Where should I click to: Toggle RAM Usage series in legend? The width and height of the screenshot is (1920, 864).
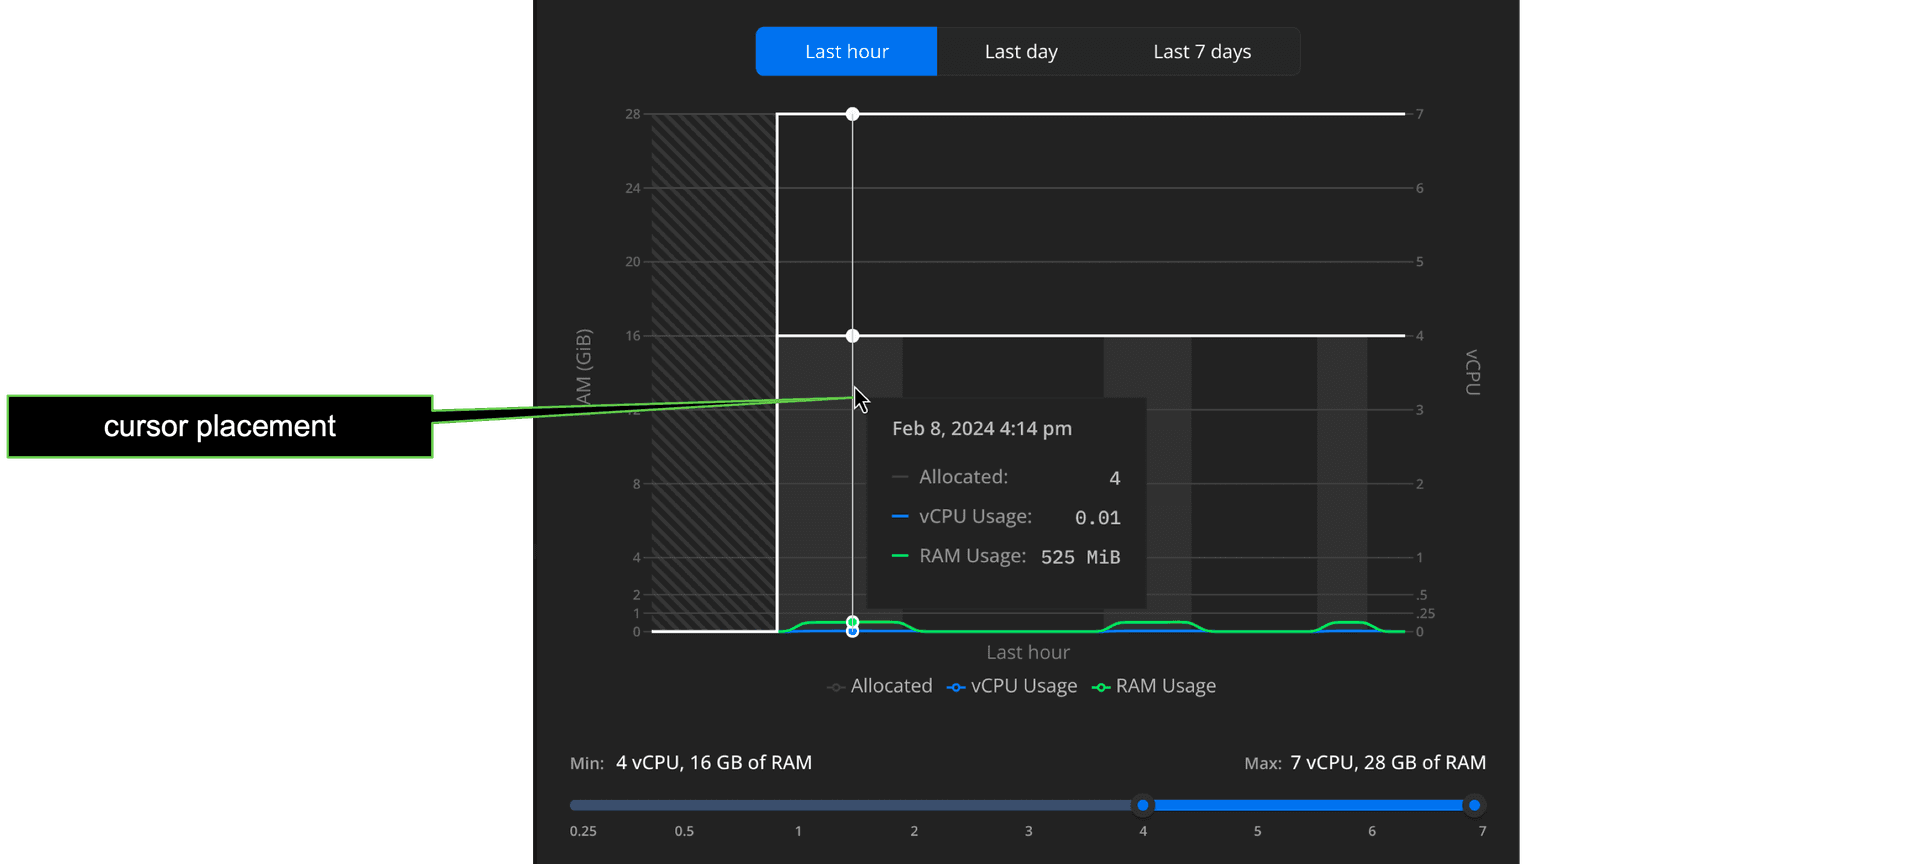pyautogui.click(x=1154, y=686)
